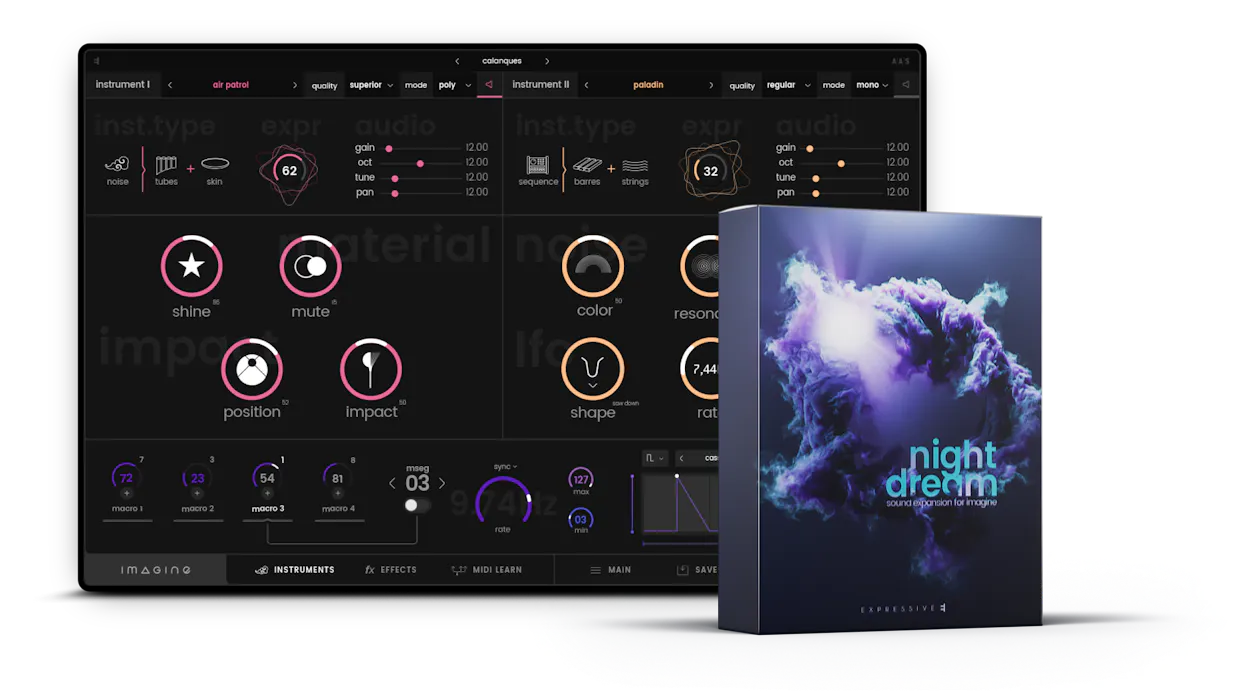Toggle the mseg 03 on/off switch

[x=417, y=506]
